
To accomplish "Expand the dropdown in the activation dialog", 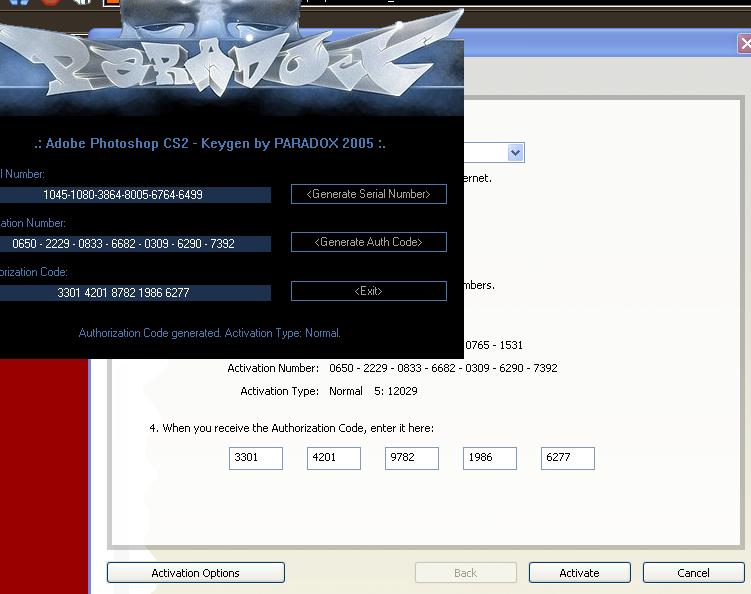I will tap(515, 153).
